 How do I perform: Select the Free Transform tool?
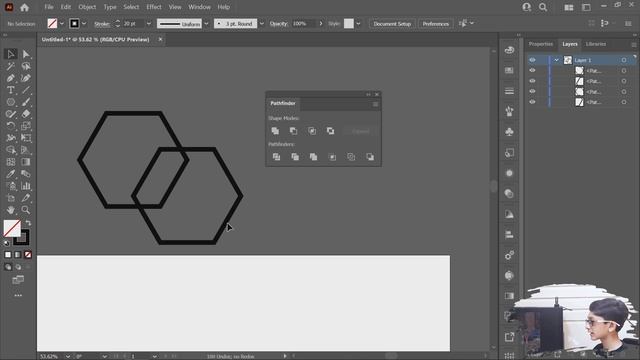pos(26,138)
